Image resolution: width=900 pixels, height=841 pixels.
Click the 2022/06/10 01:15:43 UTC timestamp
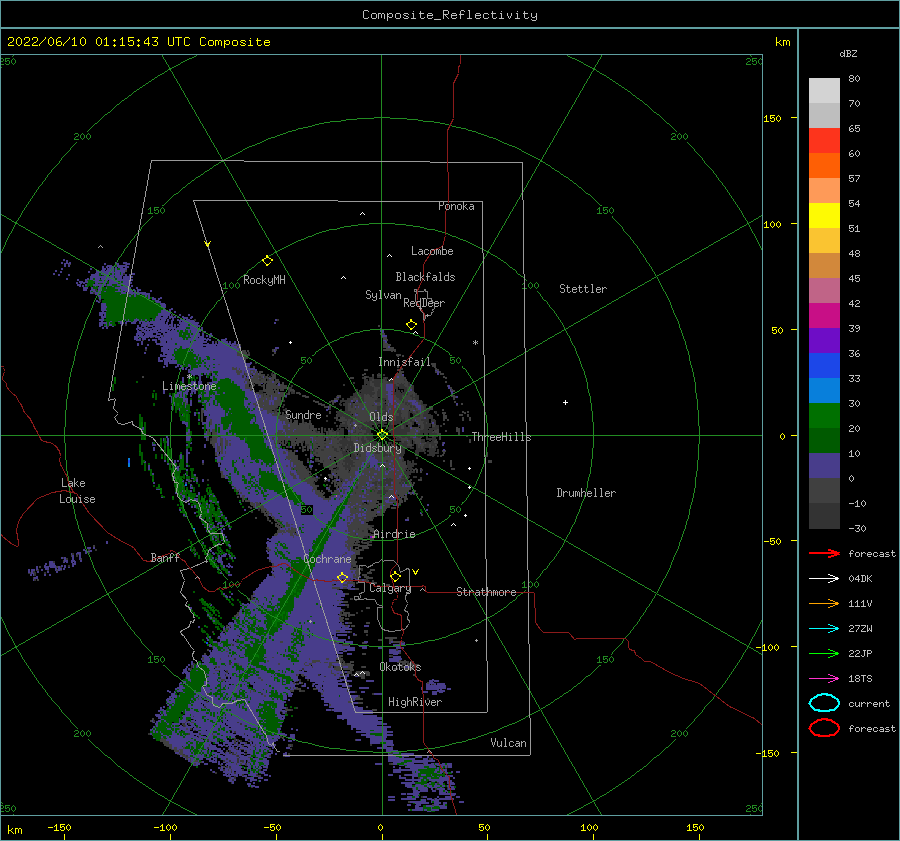coord(100,42)
